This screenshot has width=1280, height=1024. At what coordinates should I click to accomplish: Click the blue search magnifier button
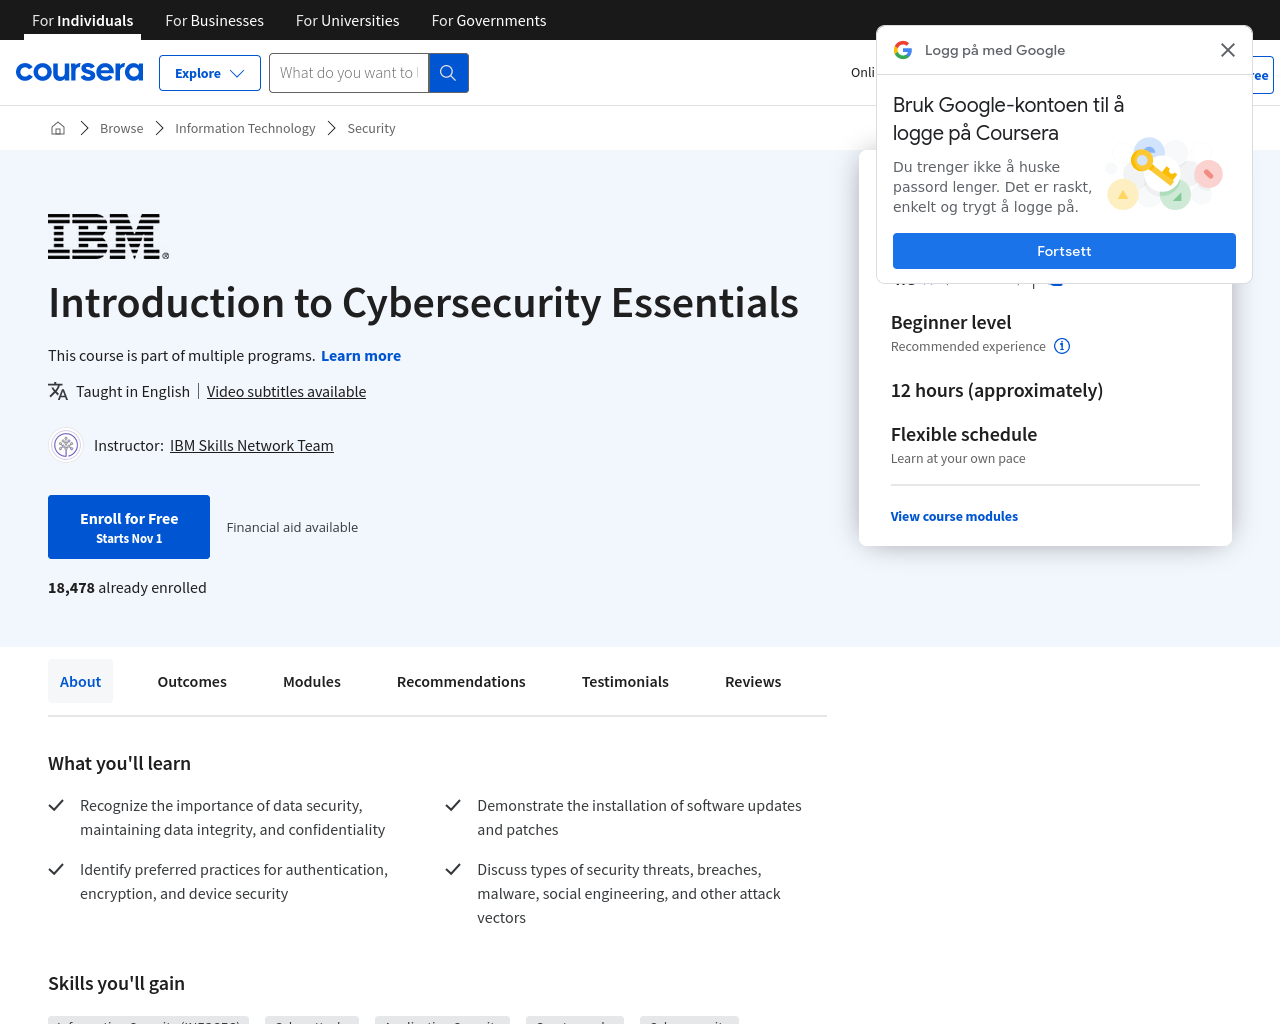click(448, 73)
